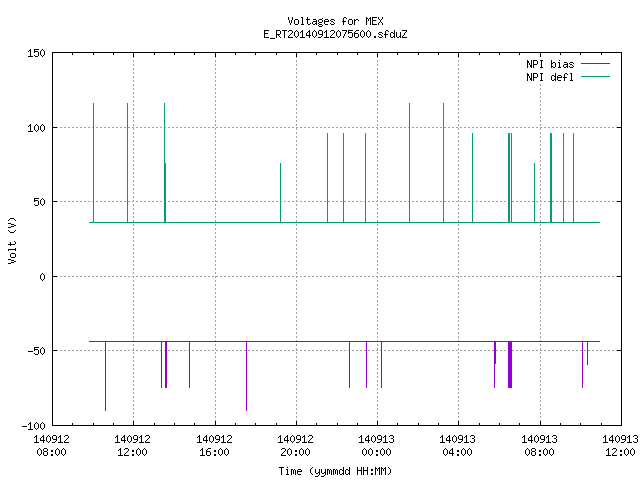Click the y-axis tick label -50
The height and width of the screenshot is (480, 640).
click(x=36, y=351)
